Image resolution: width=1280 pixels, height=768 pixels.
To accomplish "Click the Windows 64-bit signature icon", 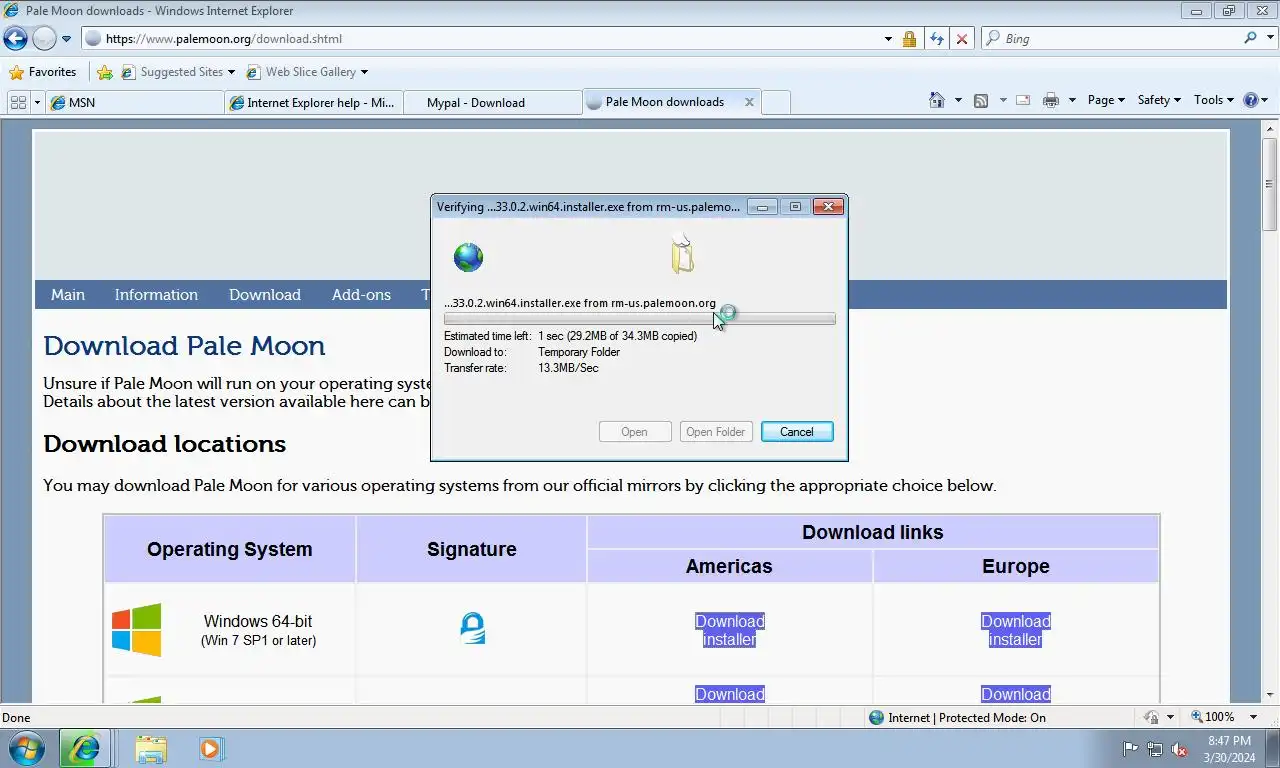I will 472,628.
